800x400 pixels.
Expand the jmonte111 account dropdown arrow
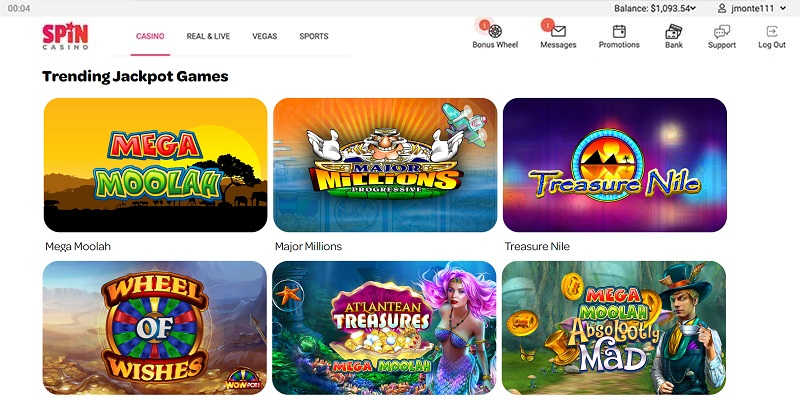783,8
